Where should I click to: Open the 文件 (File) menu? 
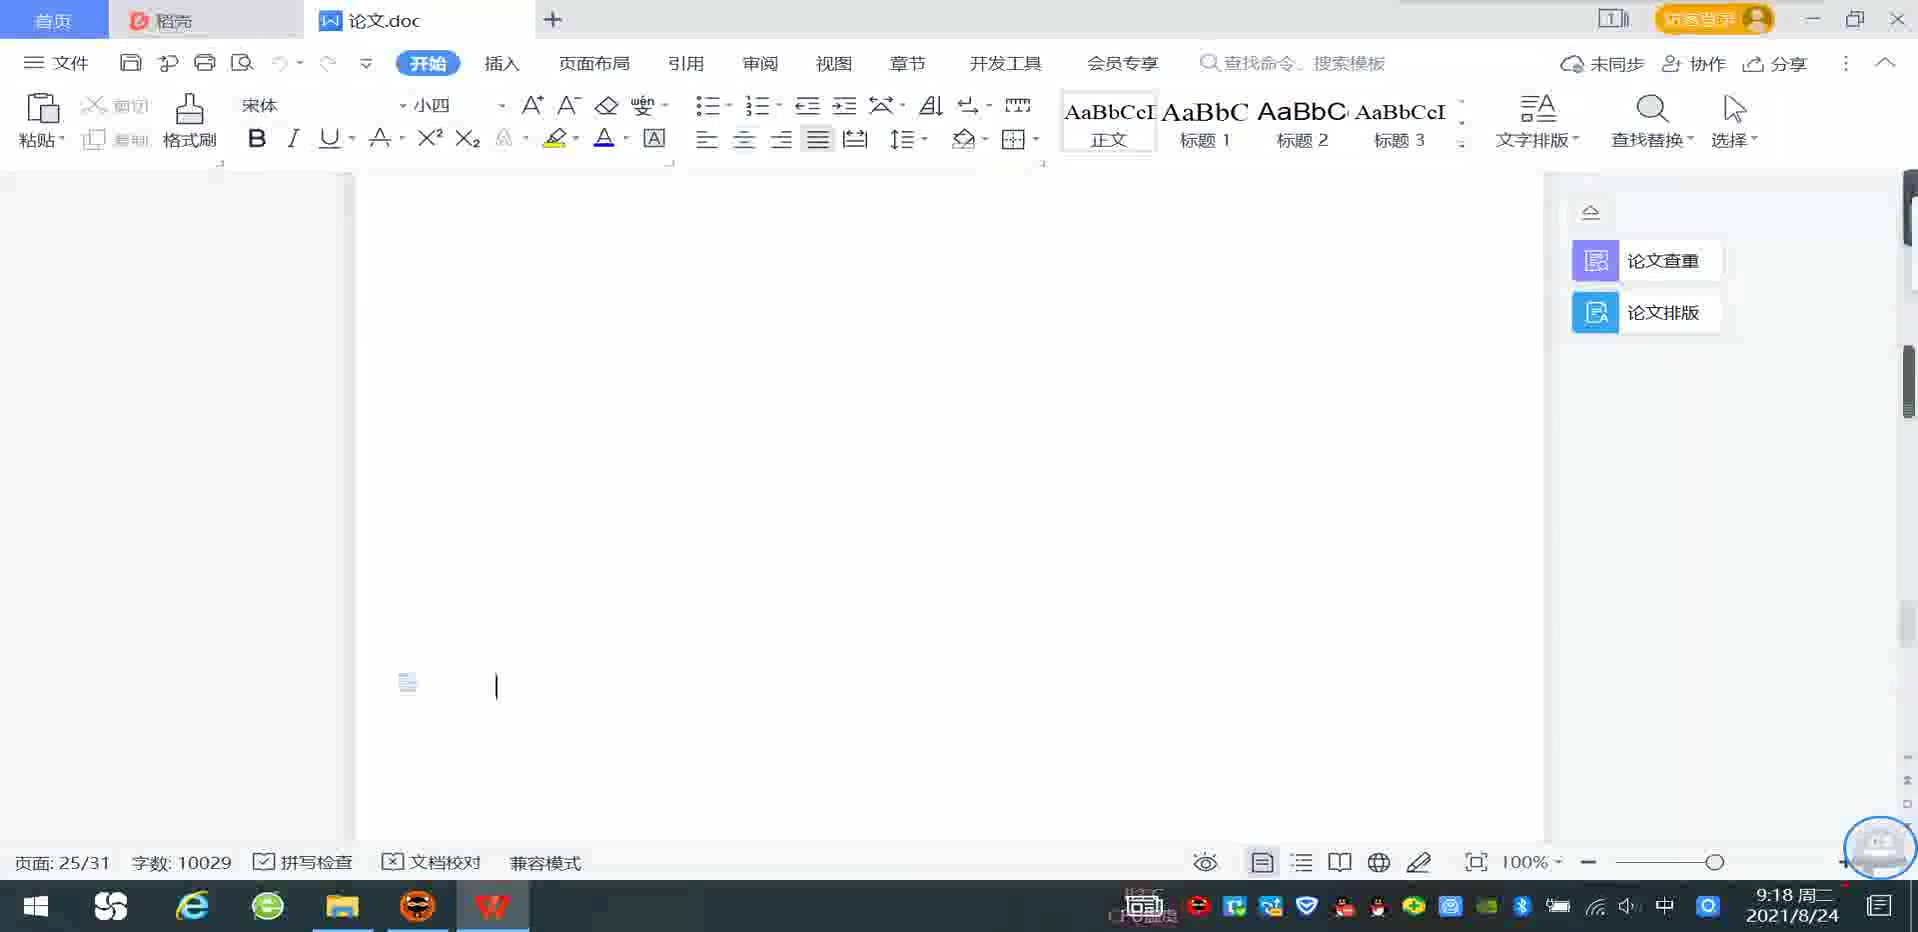point(56,63)
